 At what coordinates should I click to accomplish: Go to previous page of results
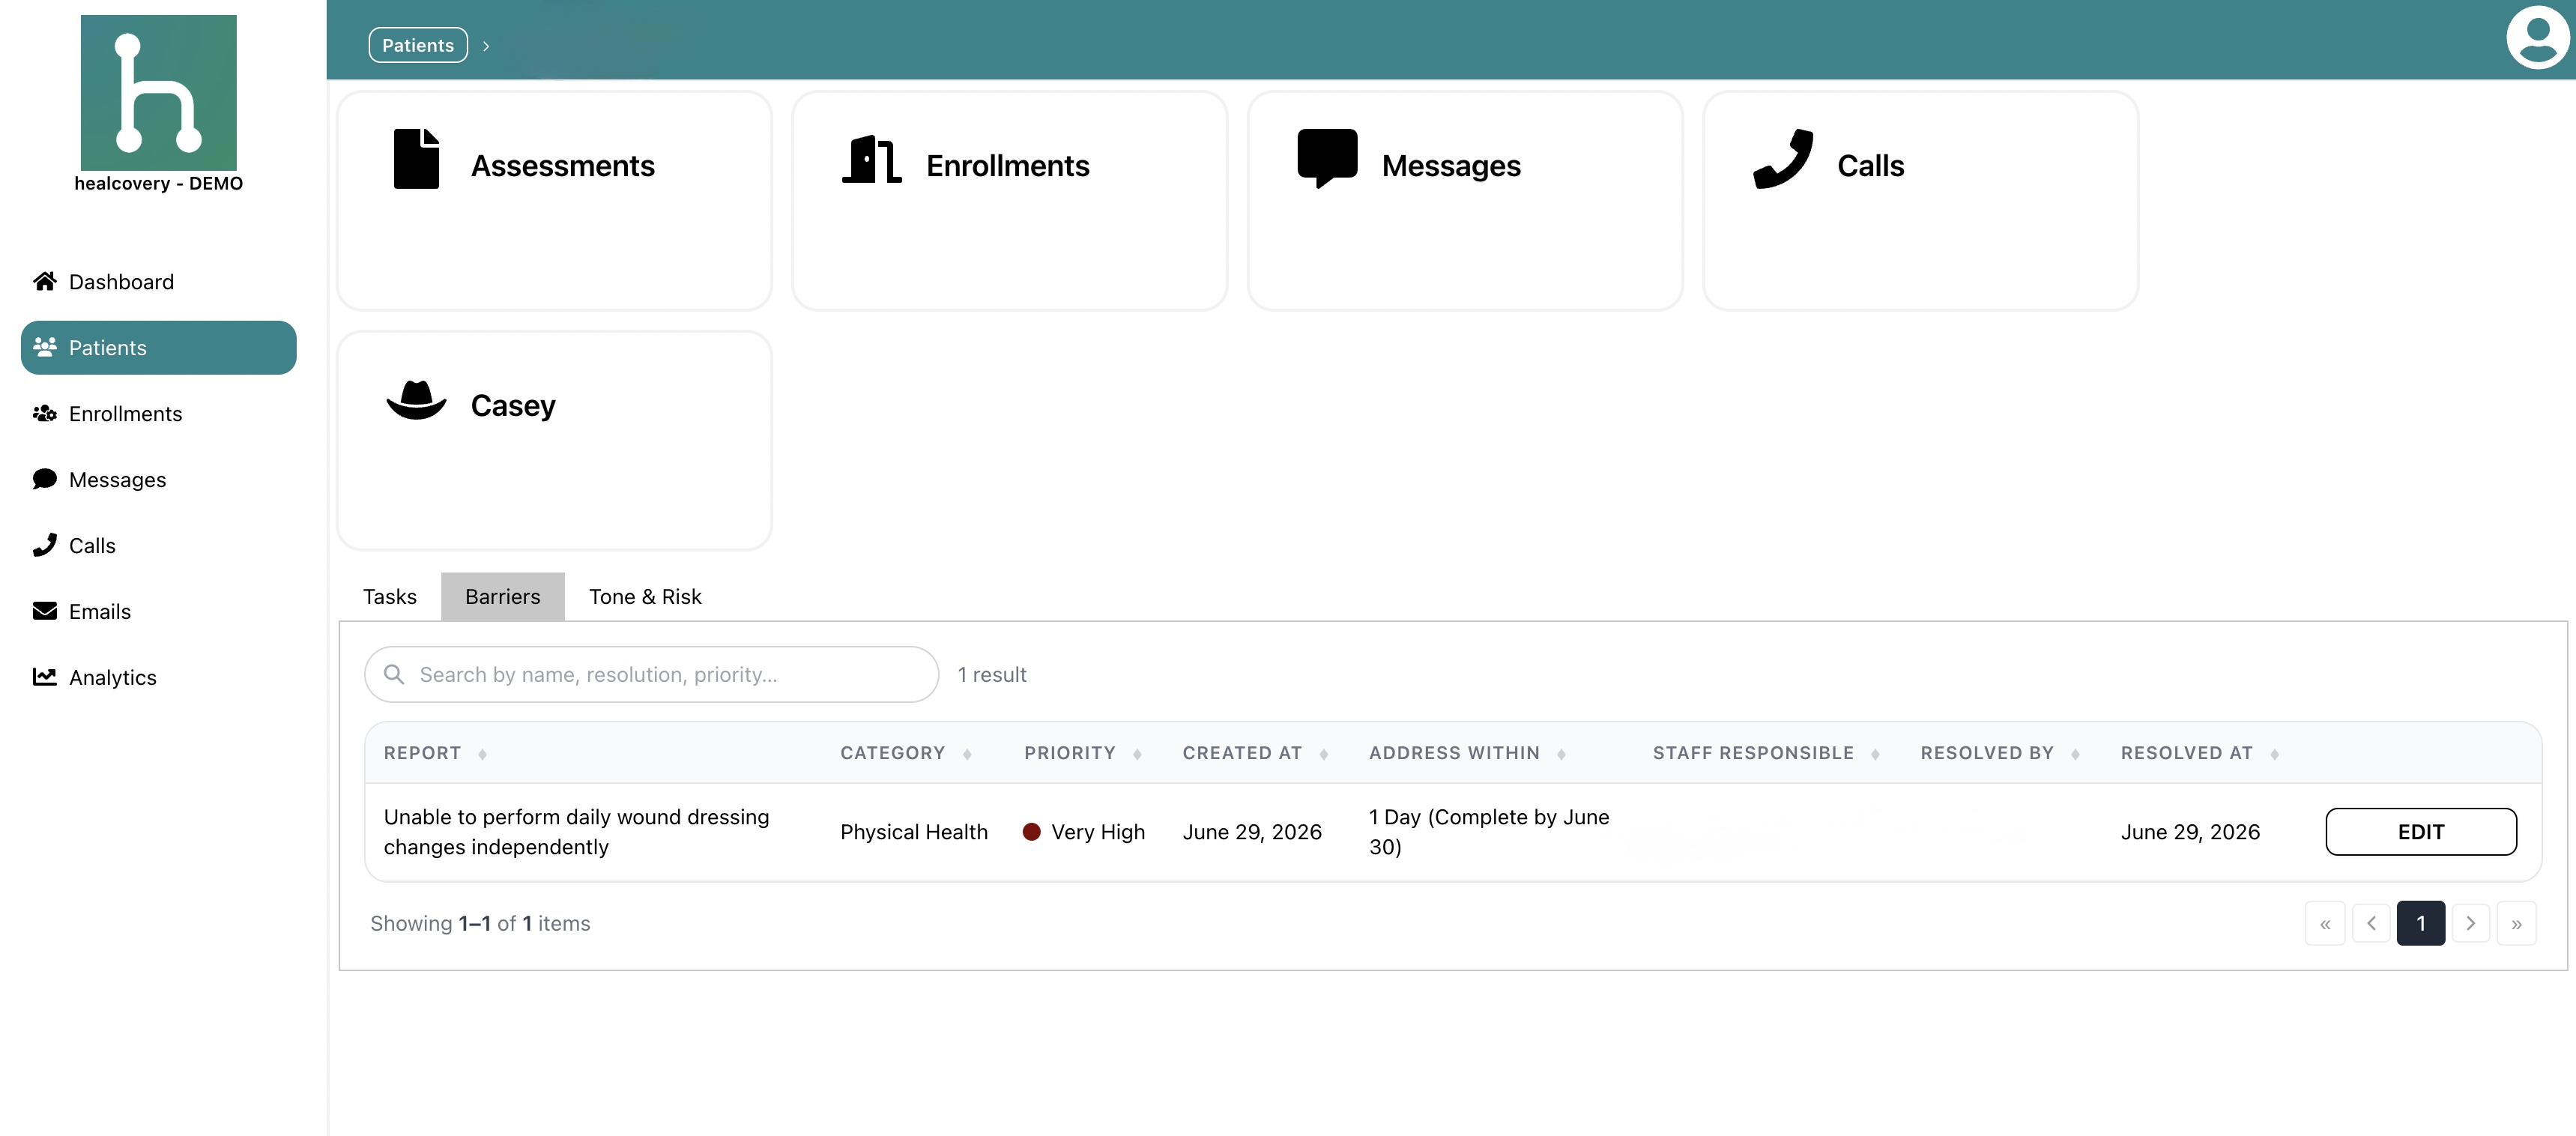point(2371,924)
